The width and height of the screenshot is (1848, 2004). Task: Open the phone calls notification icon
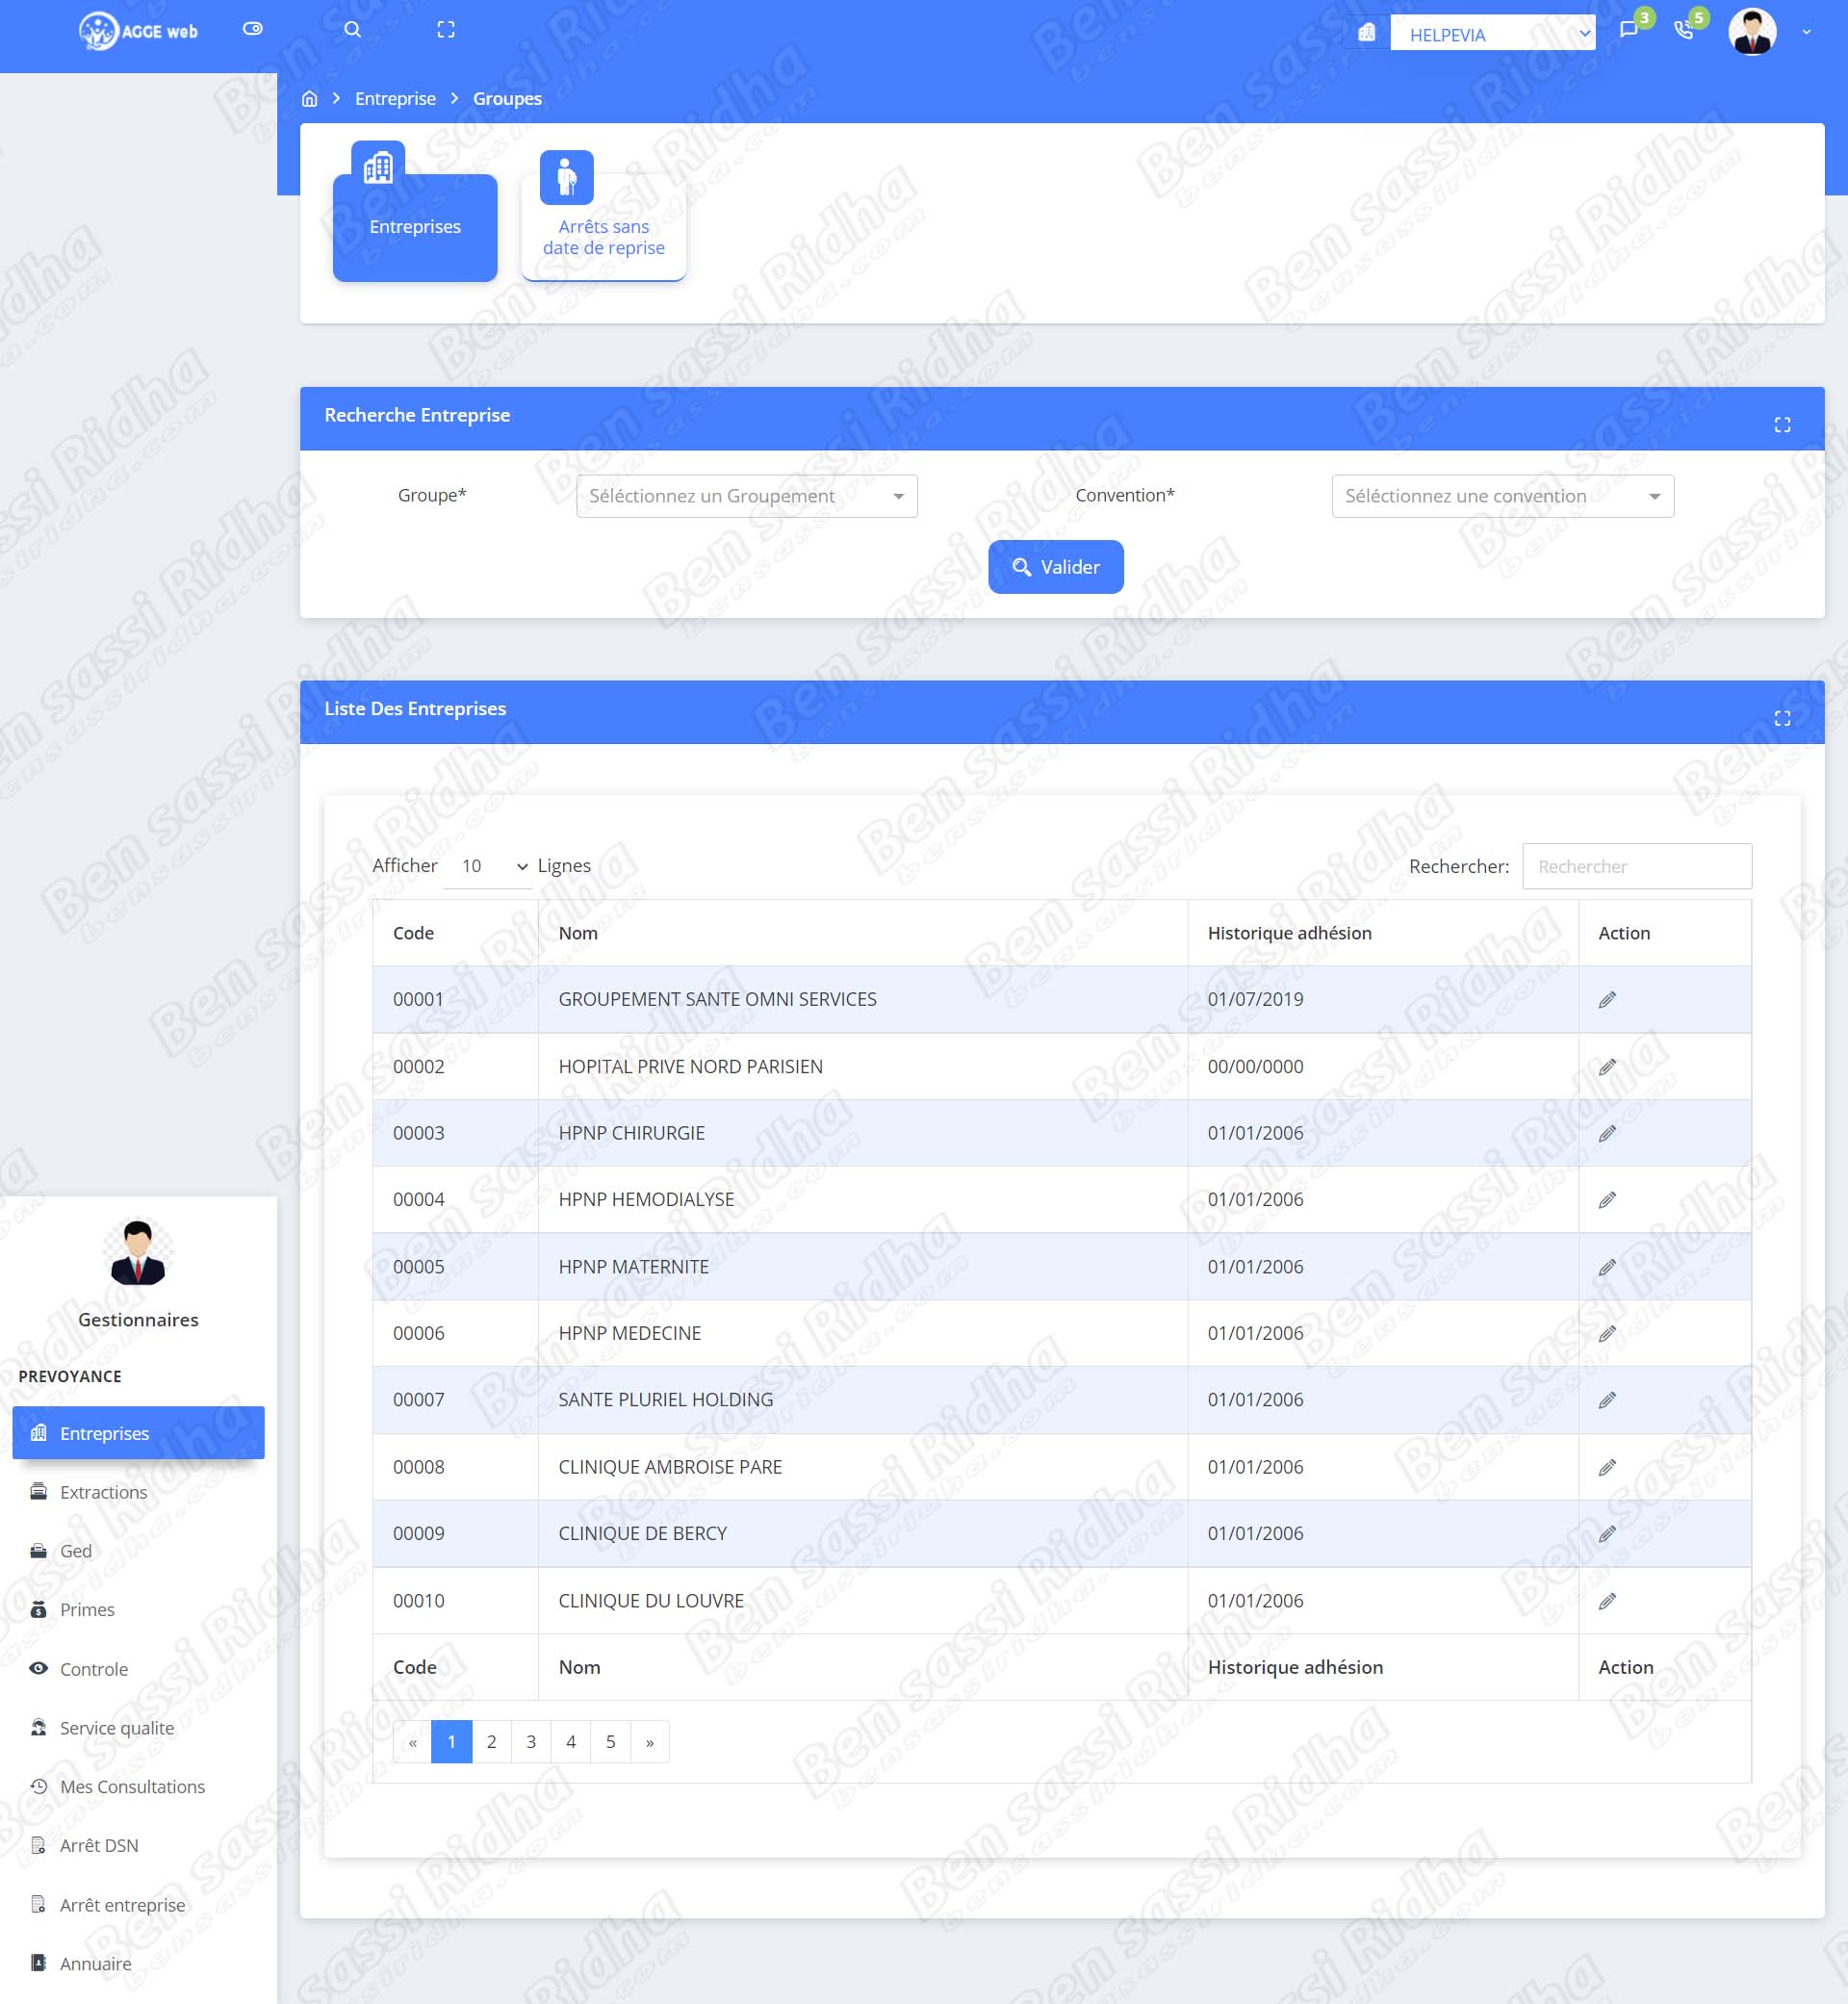1683,30
